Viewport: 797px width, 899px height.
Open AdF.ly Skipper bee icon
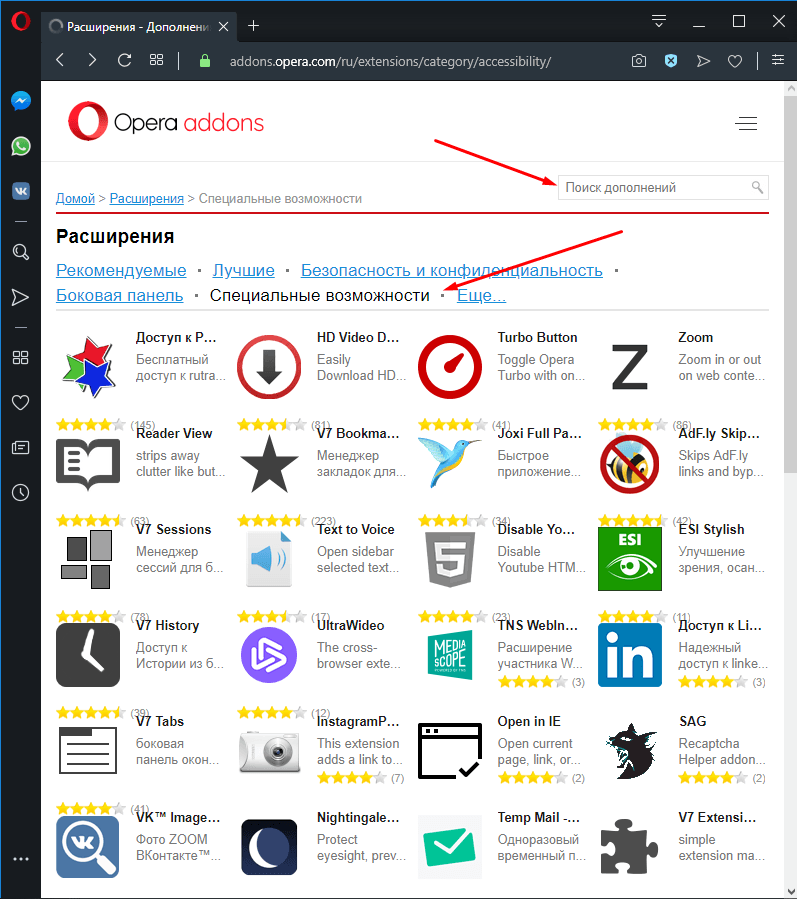[x=630, y=463]
